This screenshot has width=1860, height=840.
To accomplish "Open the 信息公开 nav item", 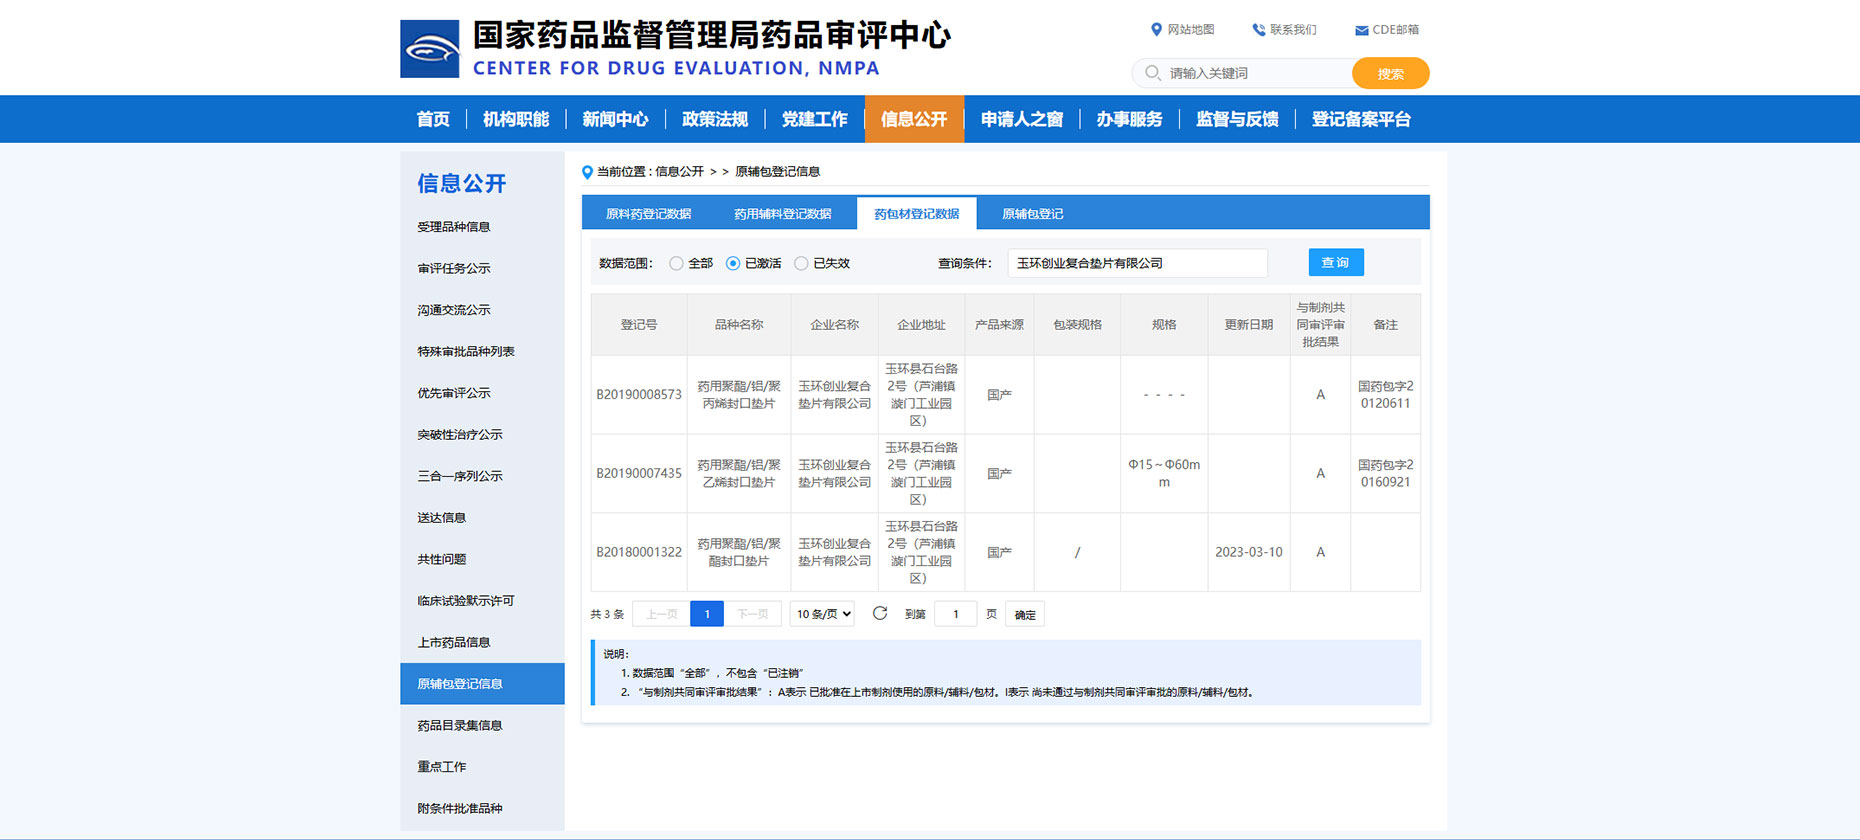I will click(x=914, y=119).
